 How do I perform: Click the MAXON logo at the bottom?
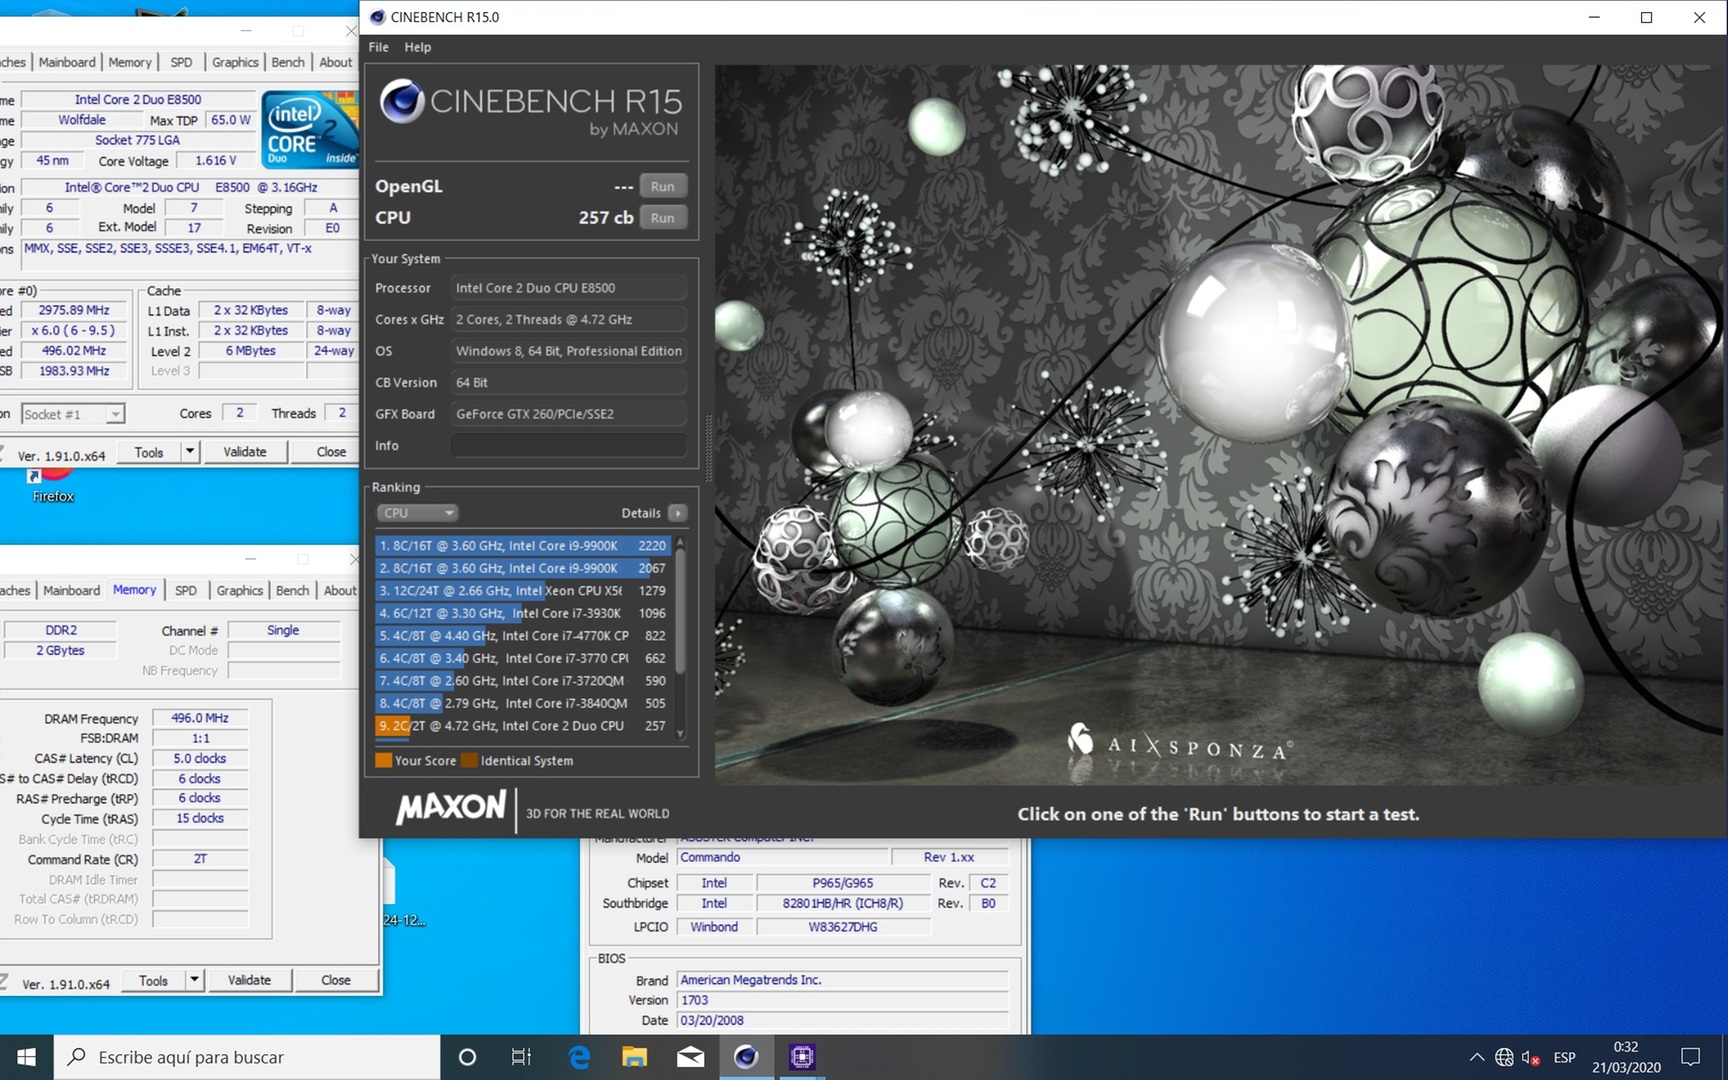451,807
